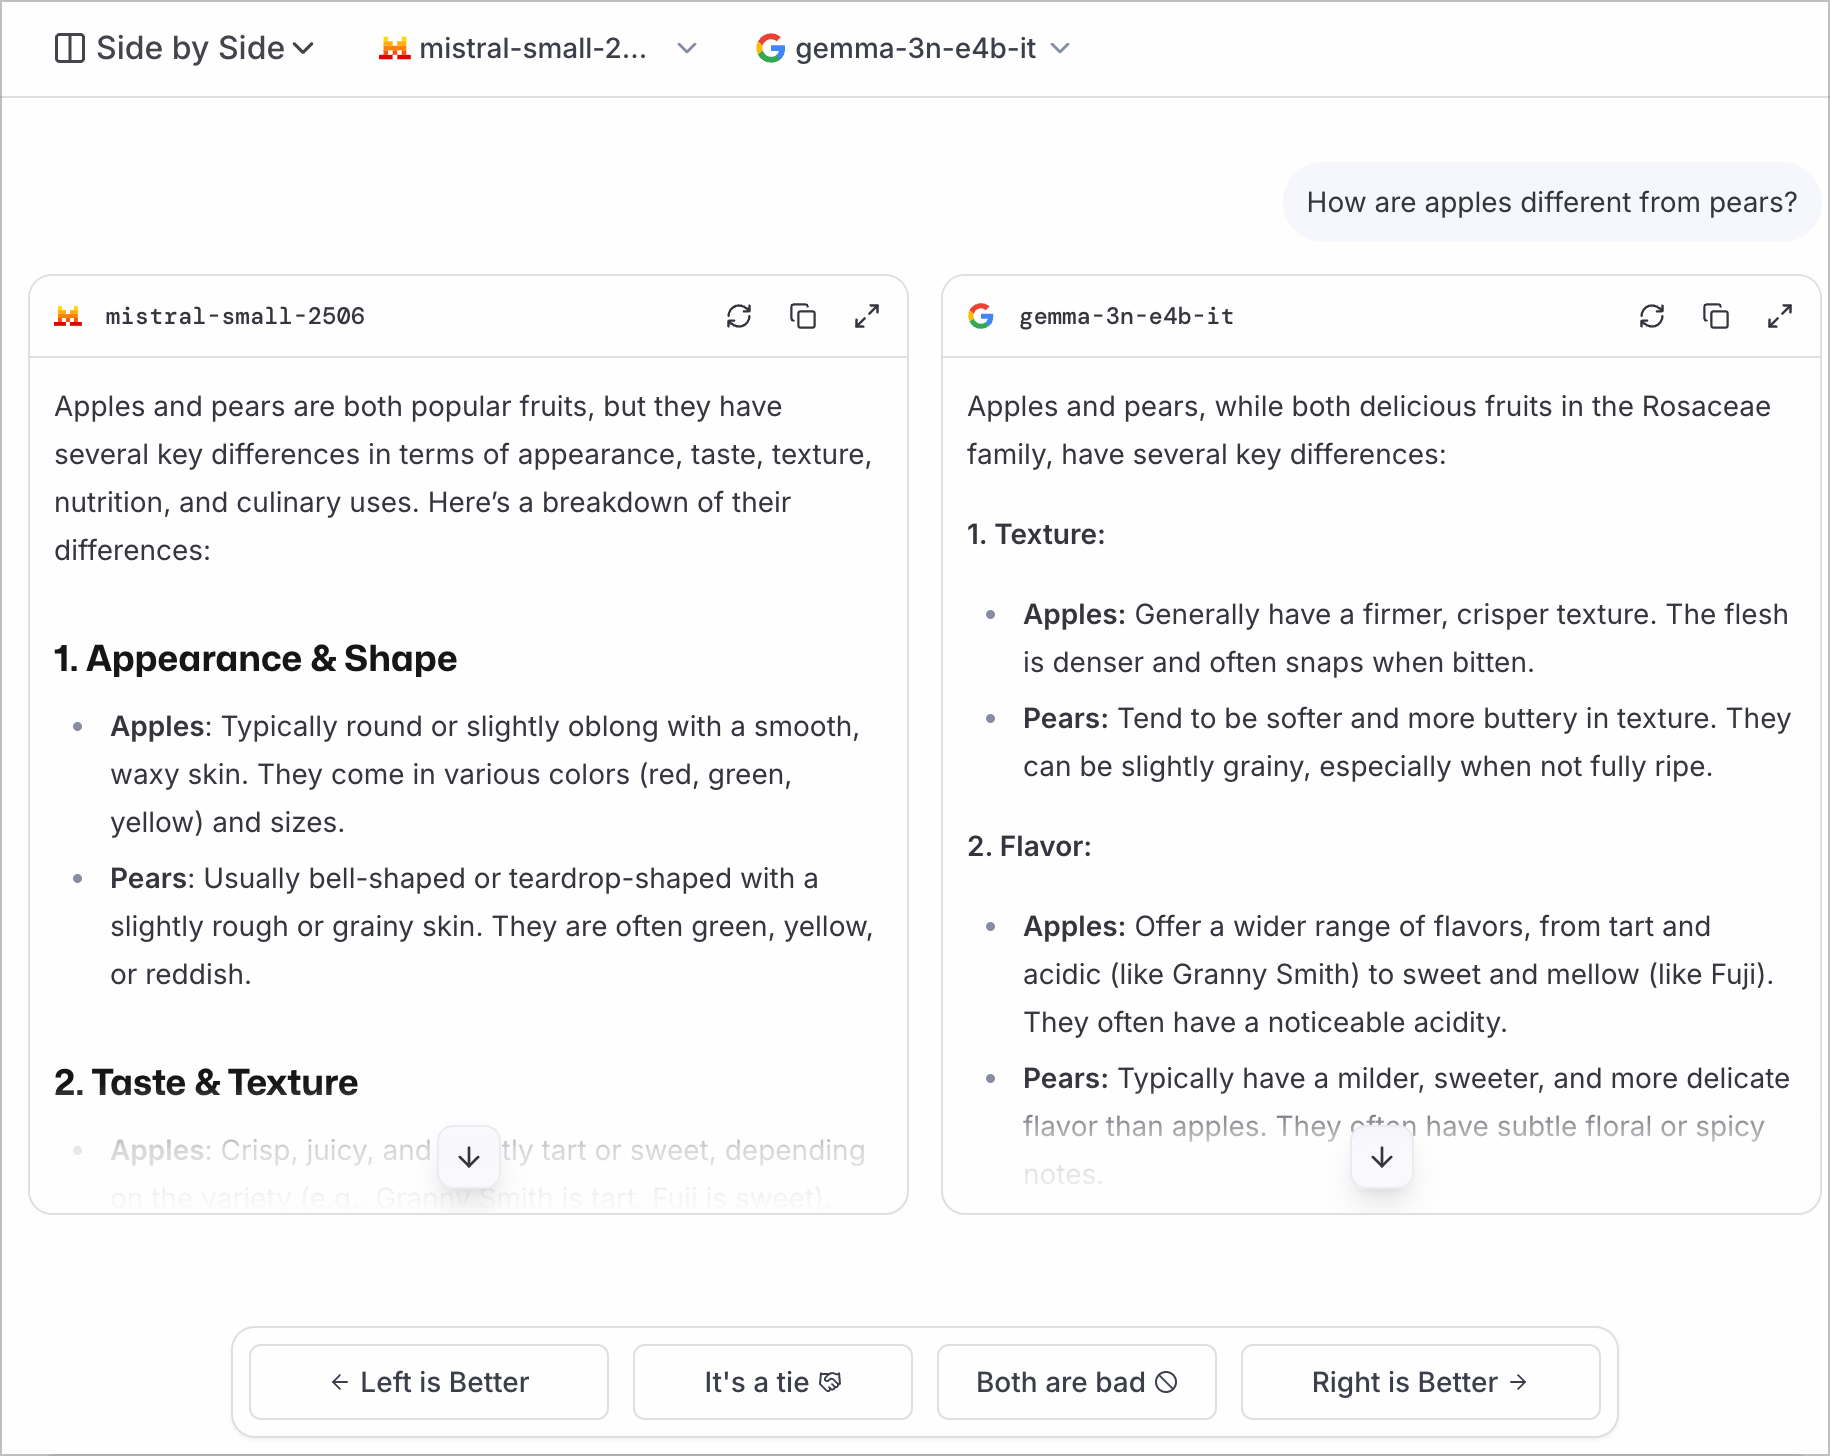Open the gemma-3n-e4b-it model selector dropdown
Image resolution: width=1830 pixels, height=1456 pixels.
pyautogui.click(x=914, y=48)
